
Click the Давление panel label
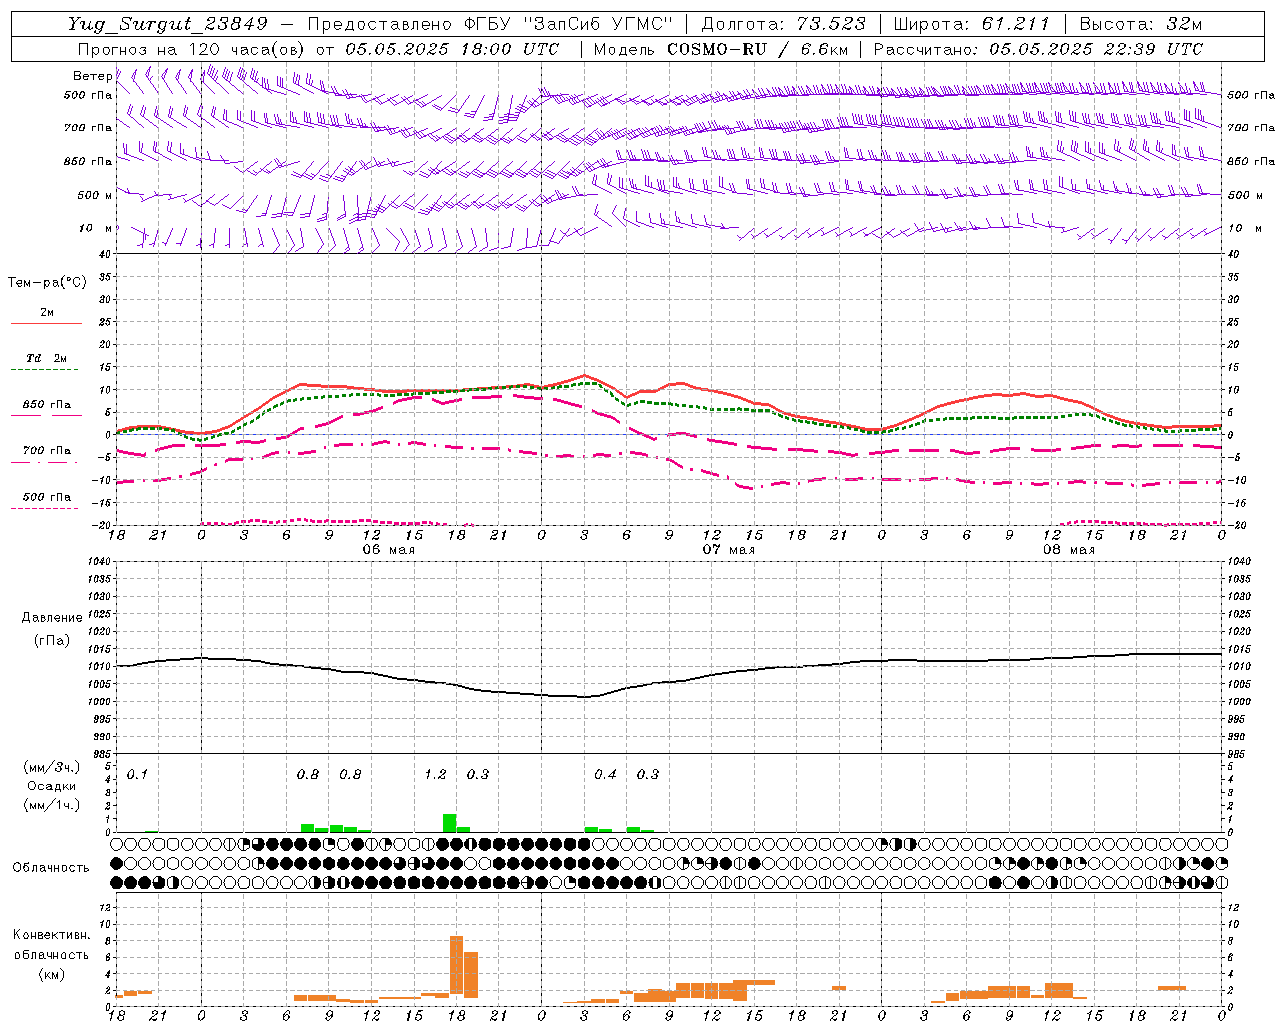click(x=51, y=618)
